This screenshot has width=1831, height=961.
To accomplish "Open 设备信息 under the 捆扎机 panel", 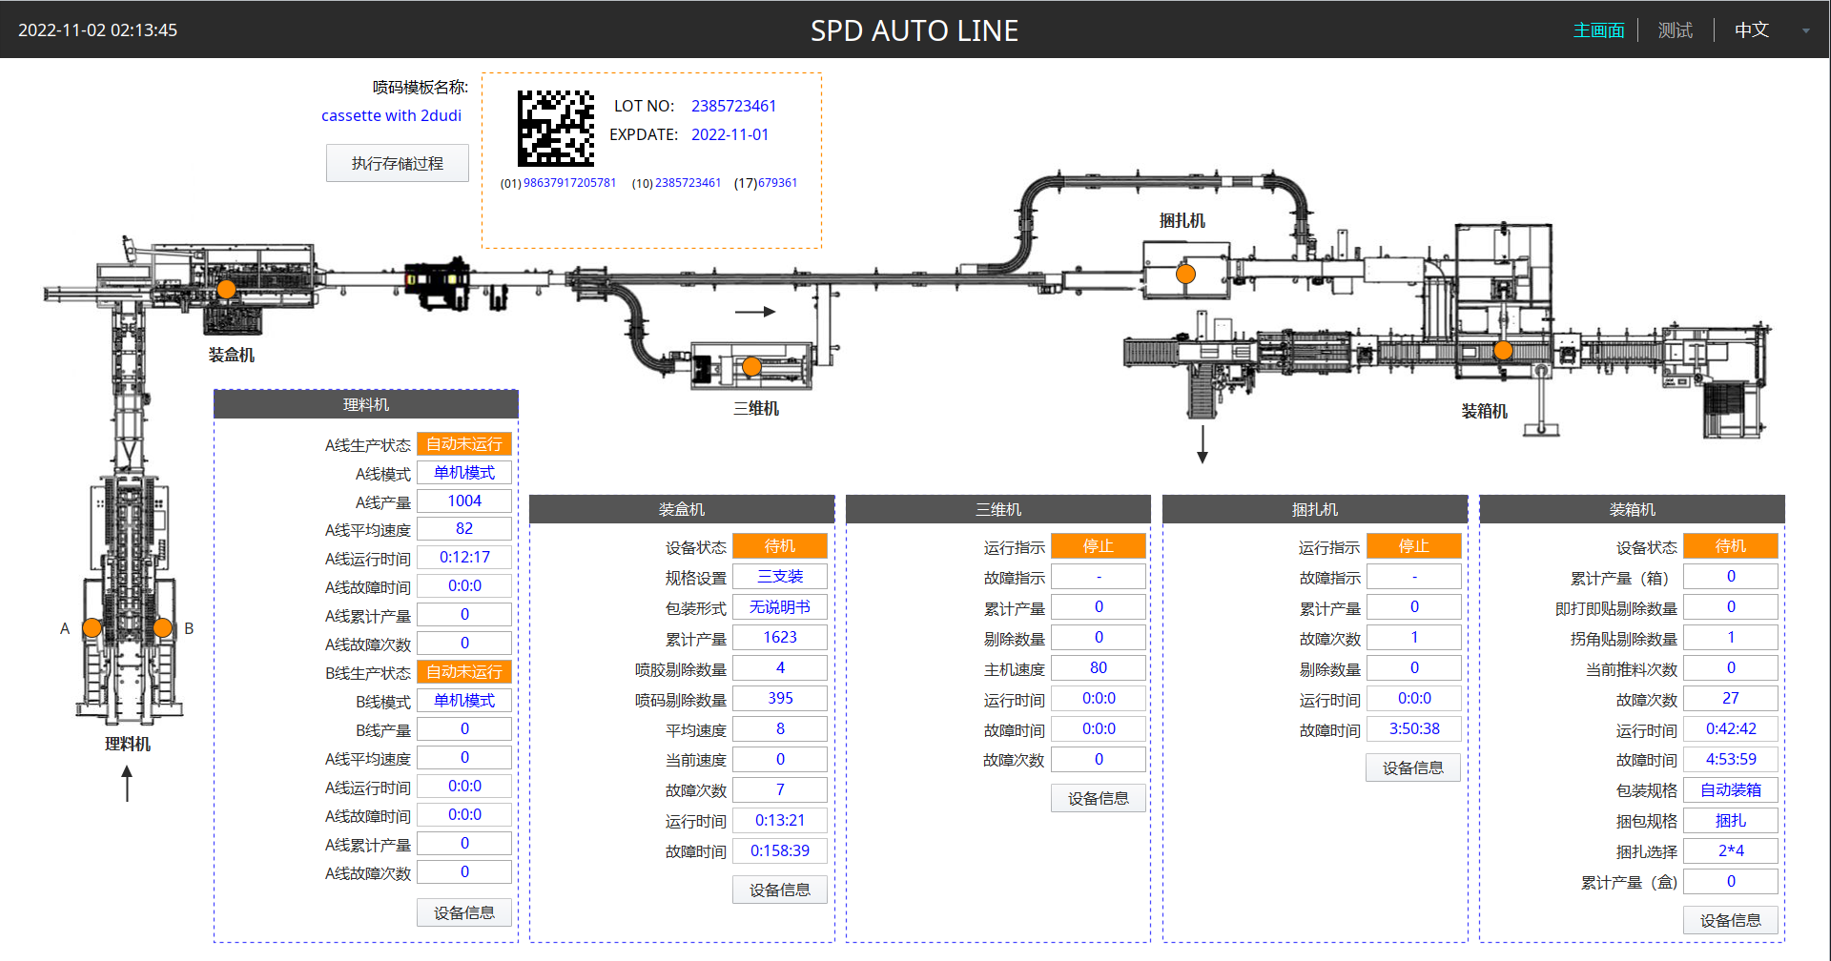I will pyautogui.click(x=1413, y=767).
